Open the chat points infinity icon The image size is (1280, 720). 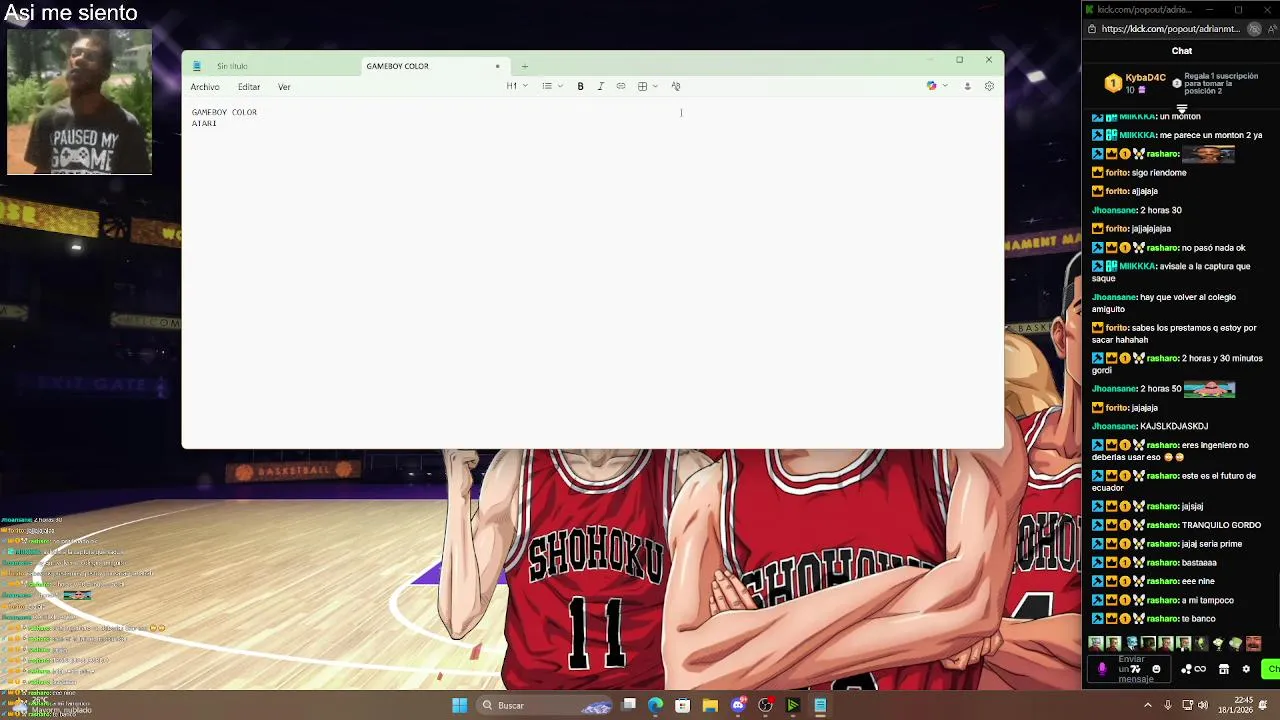(1193, 669)
